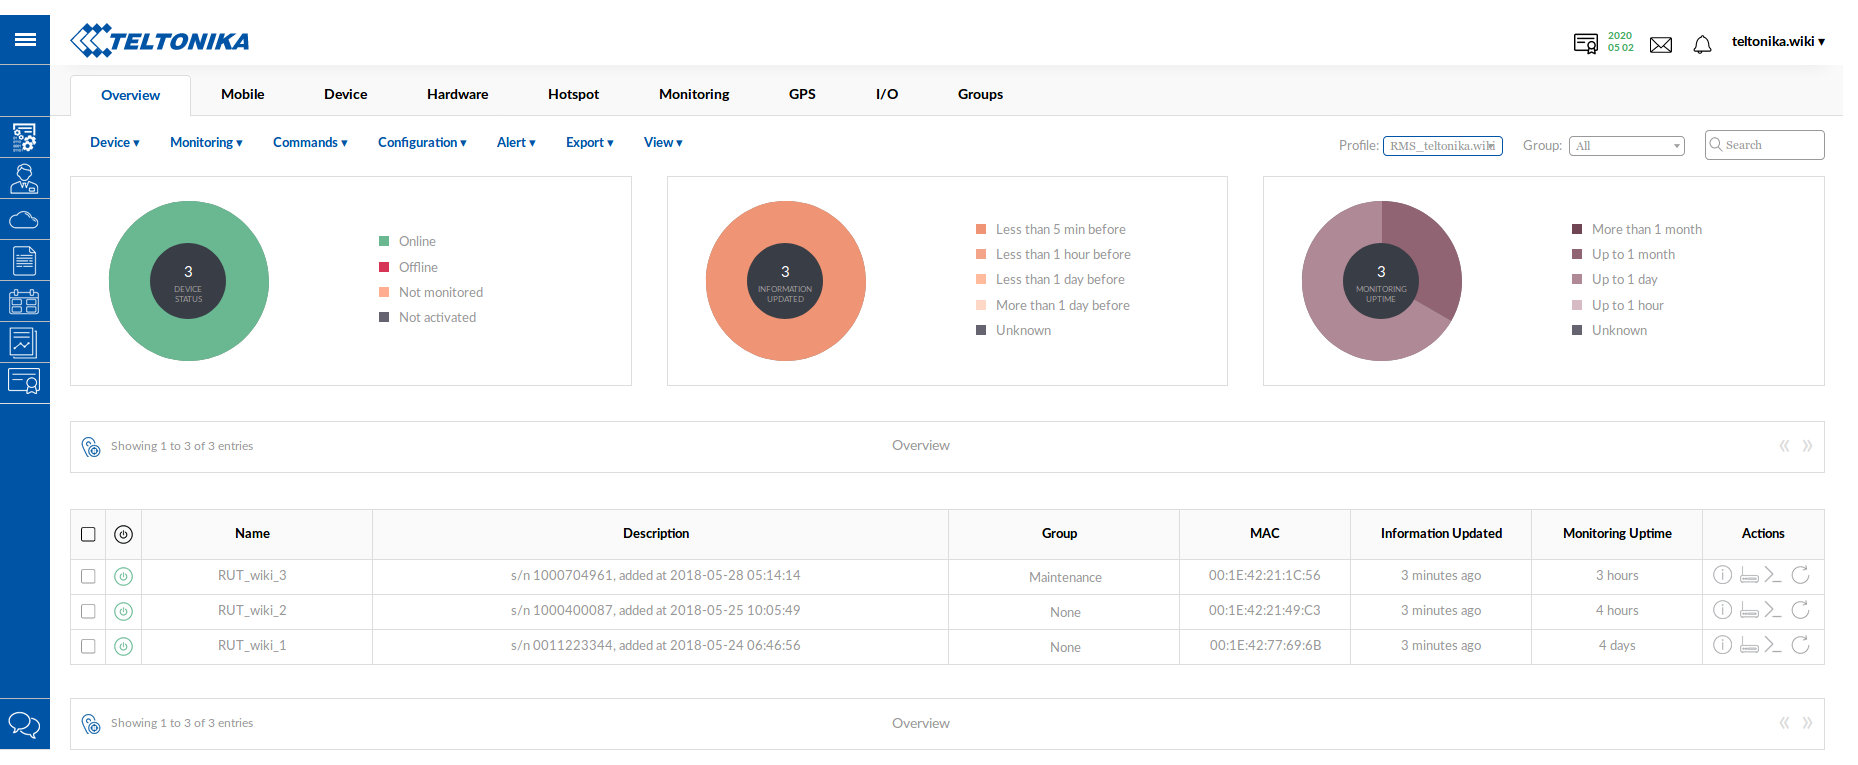
Task: Check the box for RUT_wiki_3
Action: 88,576
